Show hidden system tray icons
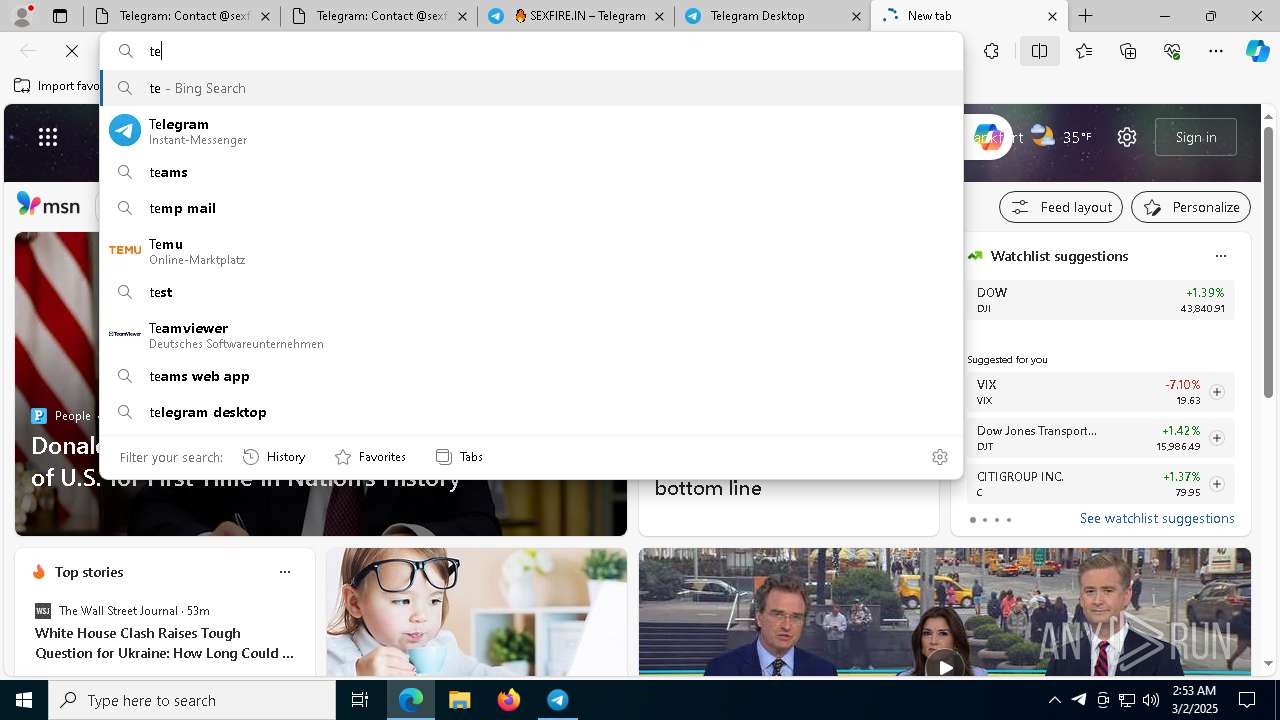 click(1055, 700)
